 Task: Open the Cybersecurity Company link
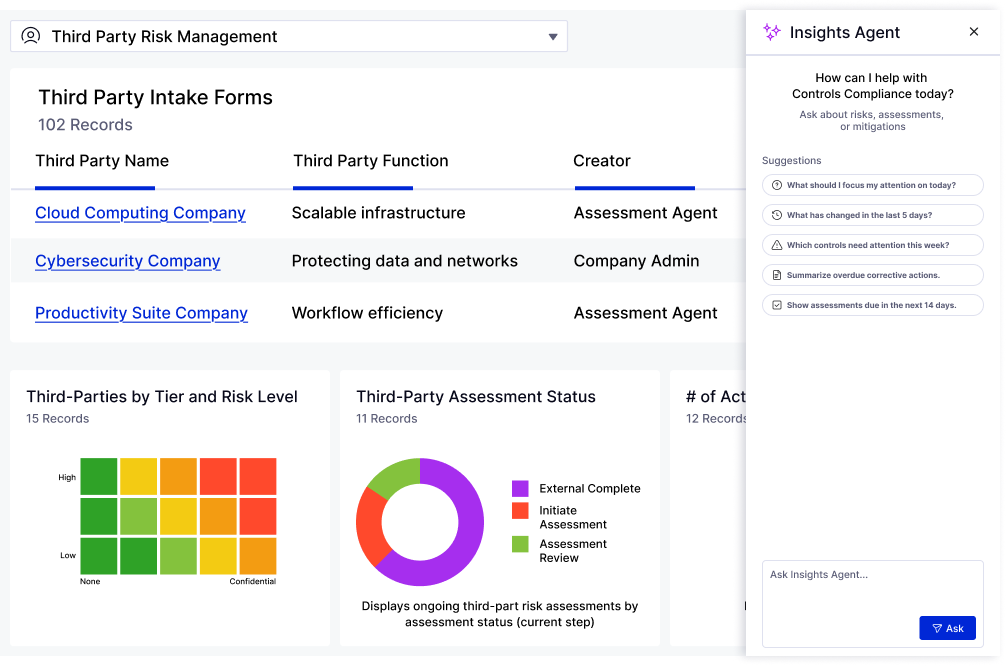128,261
